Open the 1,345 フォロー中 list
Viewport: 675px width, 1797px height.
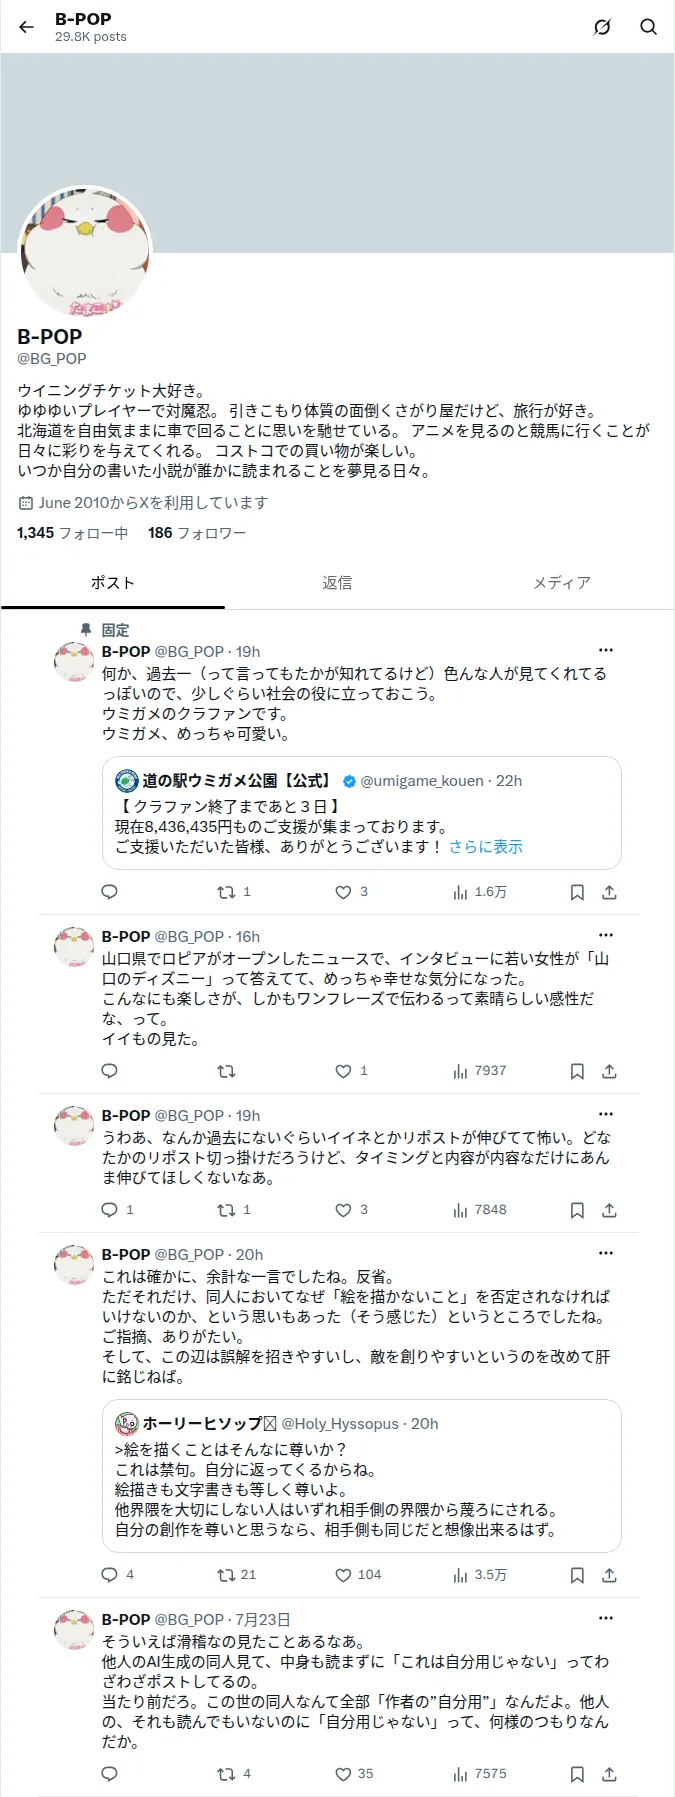(x=72, y=533)
